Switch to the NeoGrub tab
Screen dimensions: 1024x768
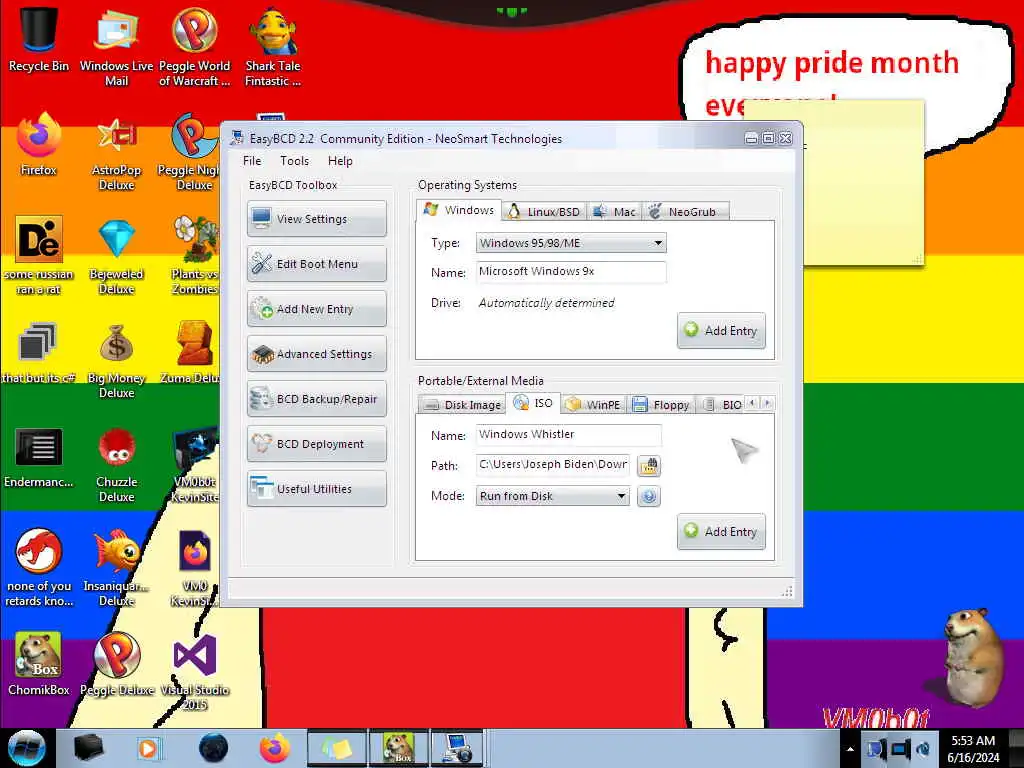pos(685,212)
